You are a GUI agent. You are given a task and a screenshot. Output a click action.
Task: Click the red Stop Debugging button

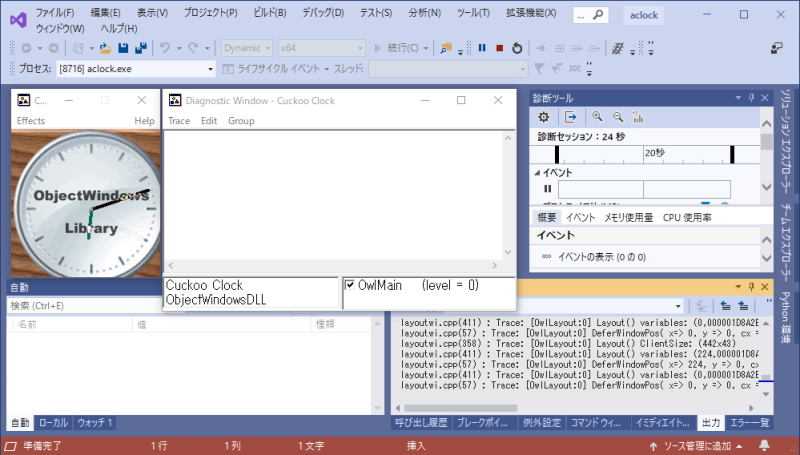pyautogui.click(x=499, y=48)
